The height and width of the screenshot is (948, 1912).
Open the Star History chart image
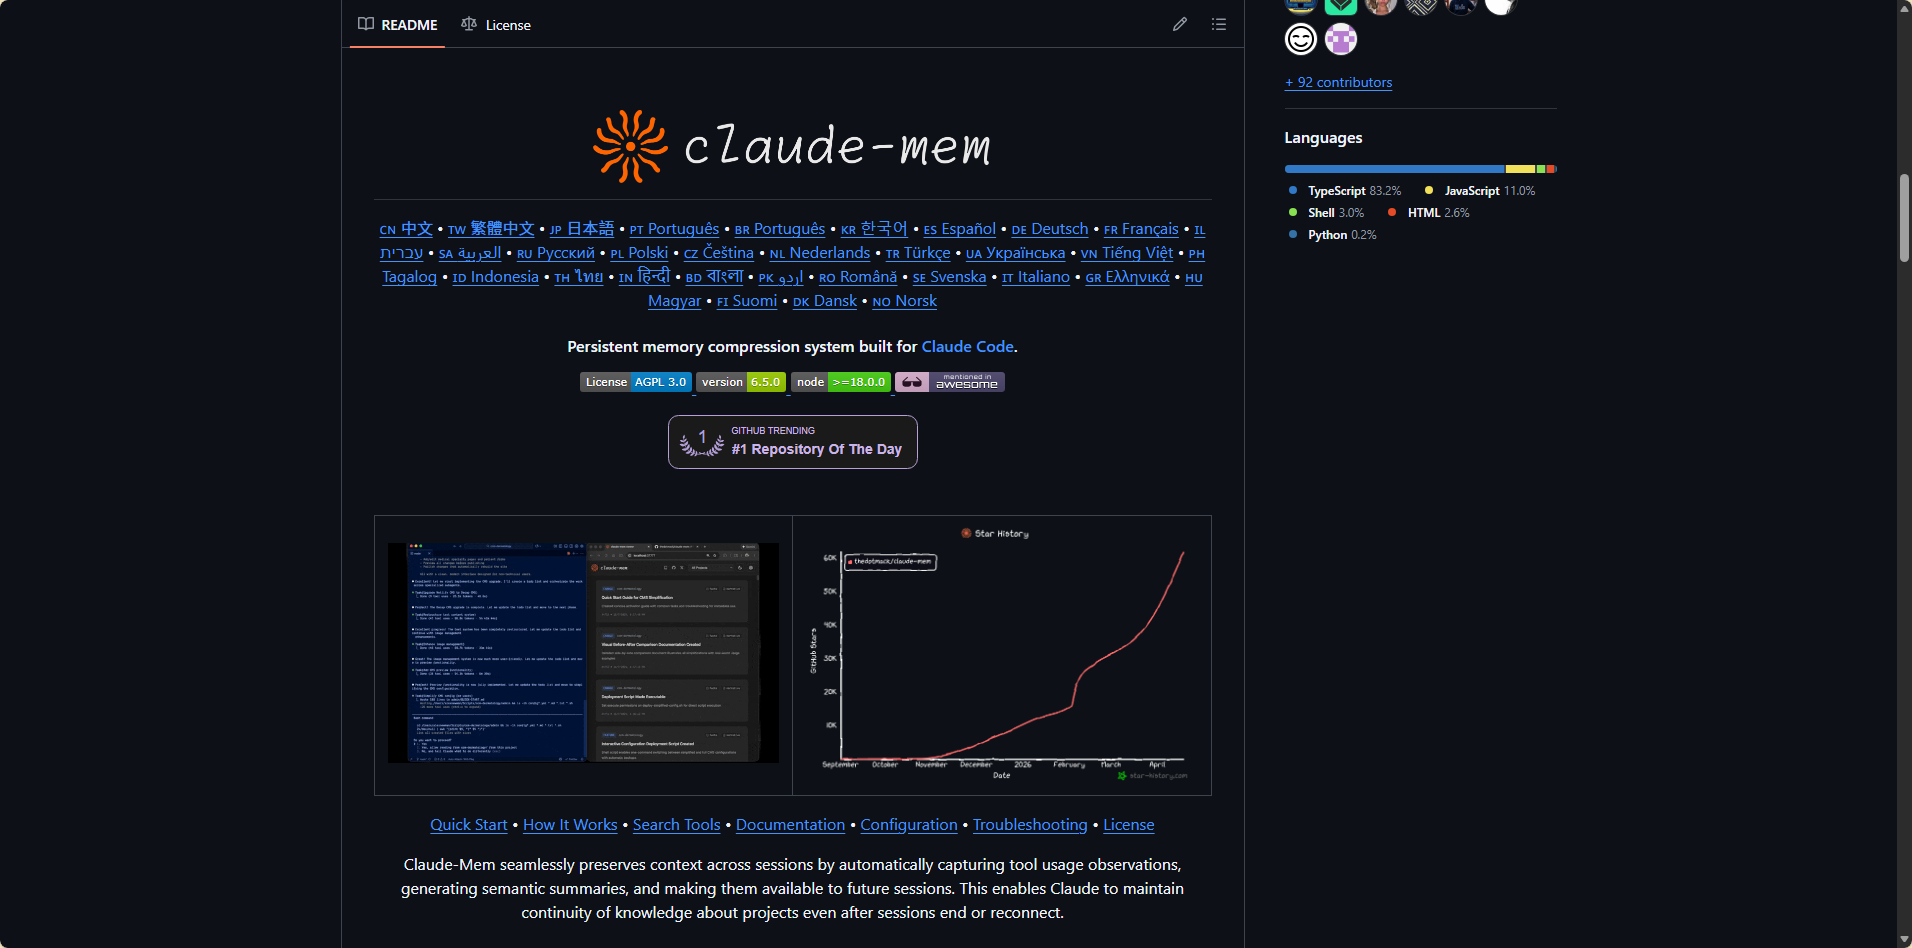(x=1002, y=655)
